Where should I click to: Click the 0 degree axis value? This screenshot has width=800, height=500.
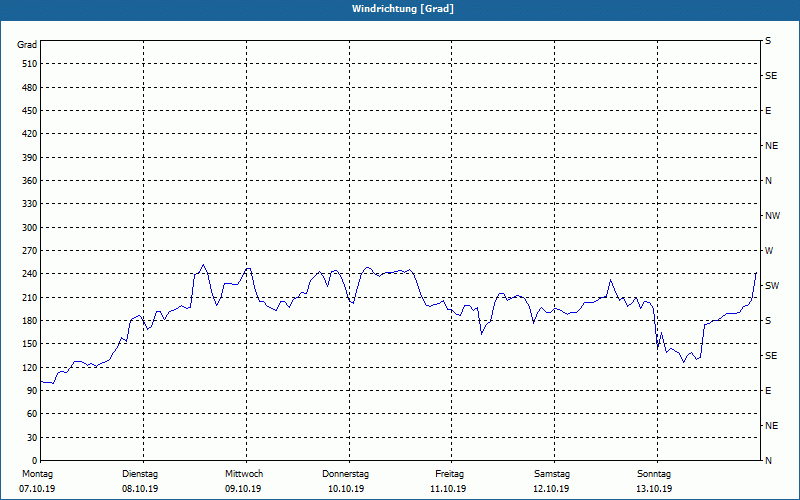click(34, 461)
